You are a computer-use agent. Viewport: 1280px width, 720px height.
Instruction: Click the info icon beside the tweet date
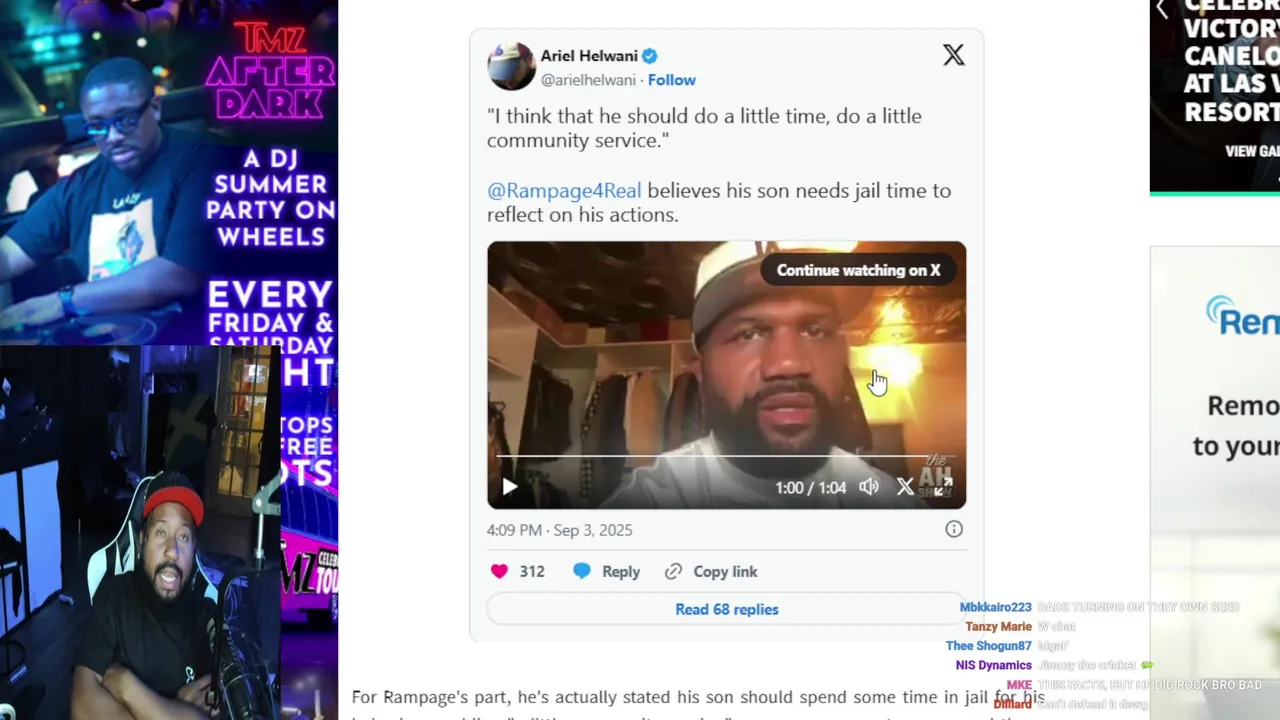click(954, 529)
